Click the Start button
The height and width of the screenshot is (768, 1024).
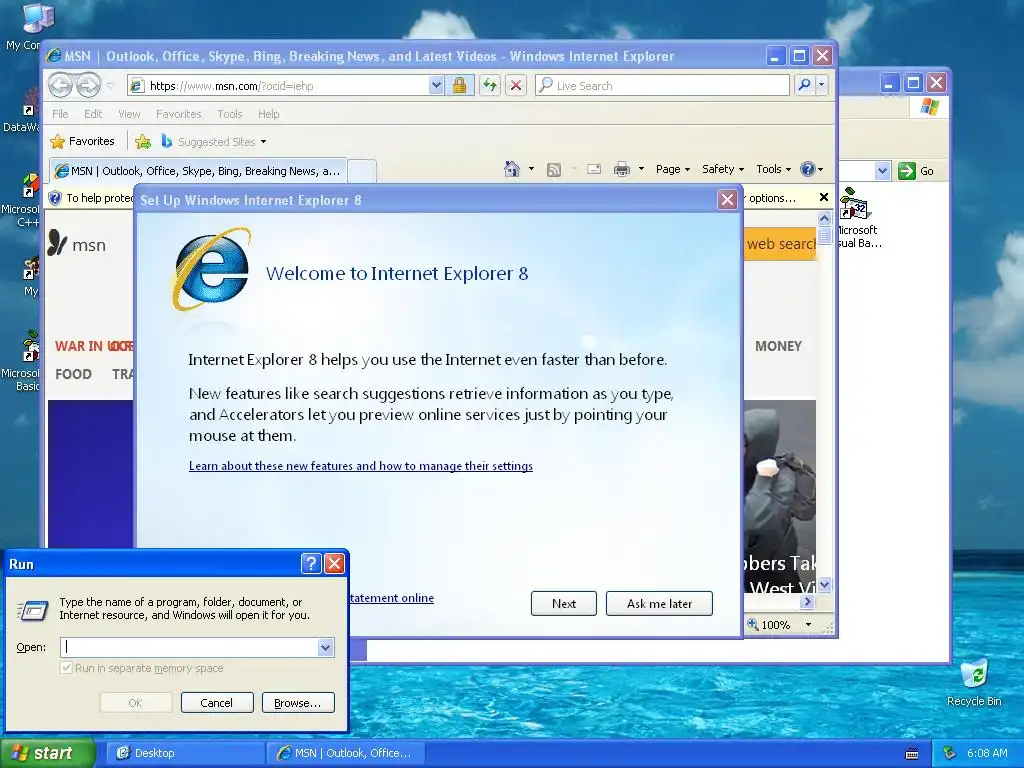coord(48,753)
